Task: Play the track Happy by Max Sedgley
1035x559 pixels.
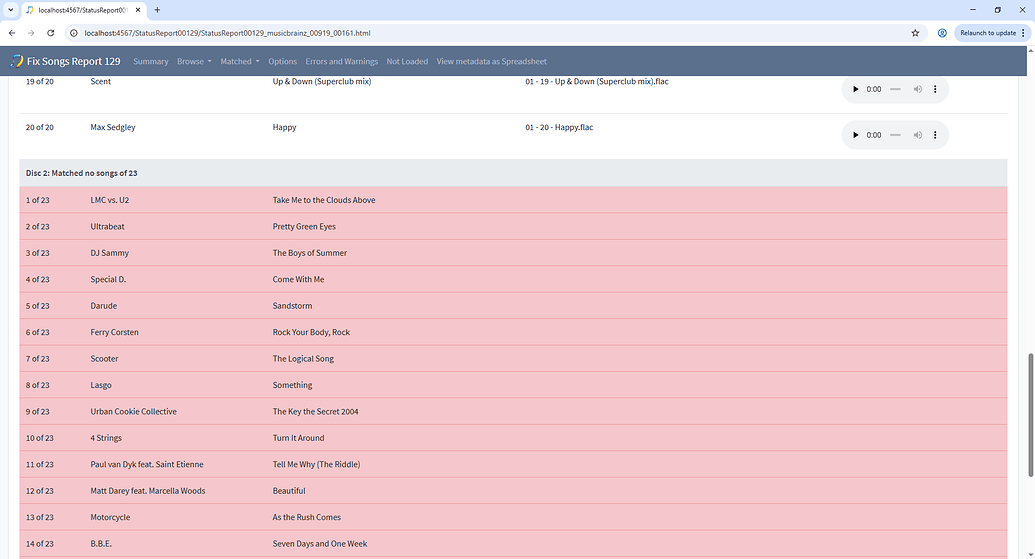Action: 855,135
